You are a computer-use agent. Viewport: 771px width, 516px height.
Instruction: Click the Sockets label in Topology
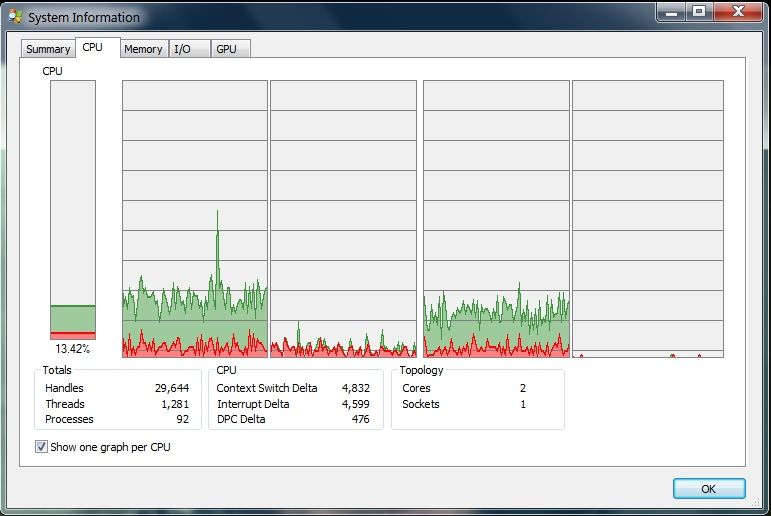click(421, 404)
